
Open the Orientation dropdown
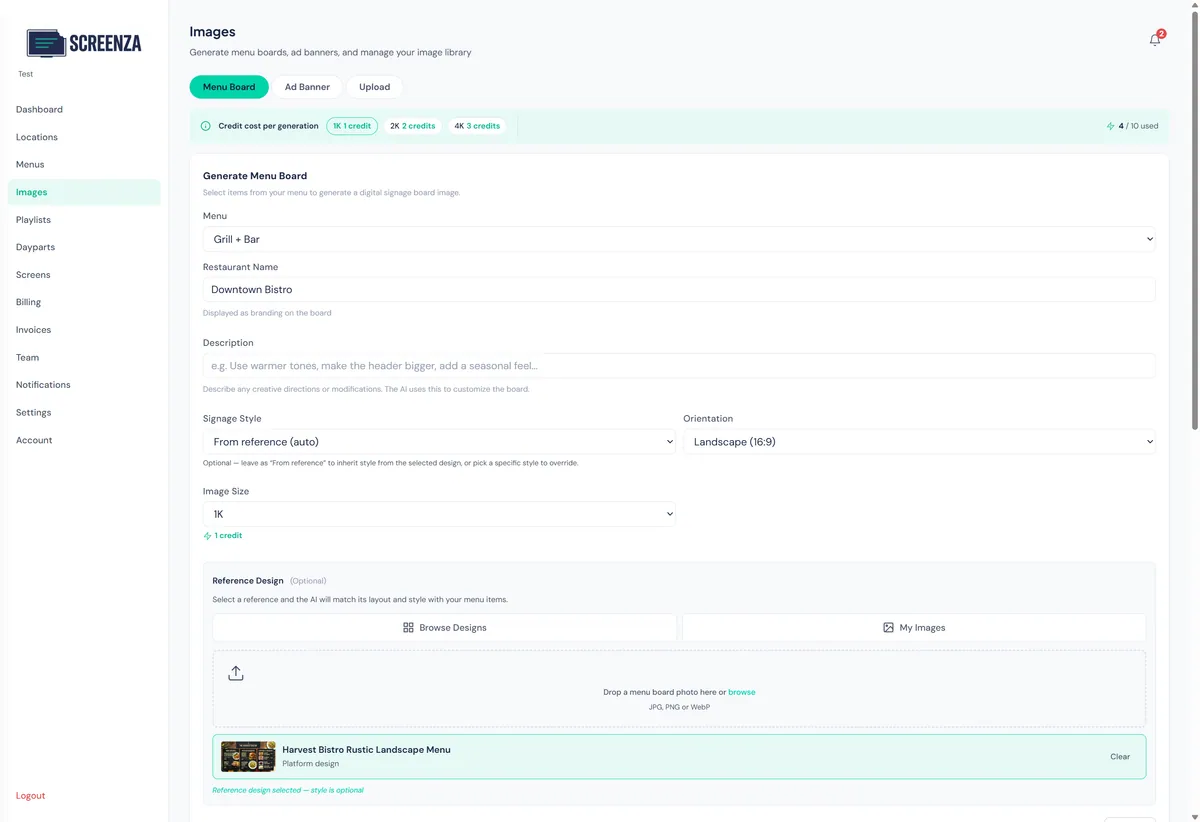(x=919, y=441)
